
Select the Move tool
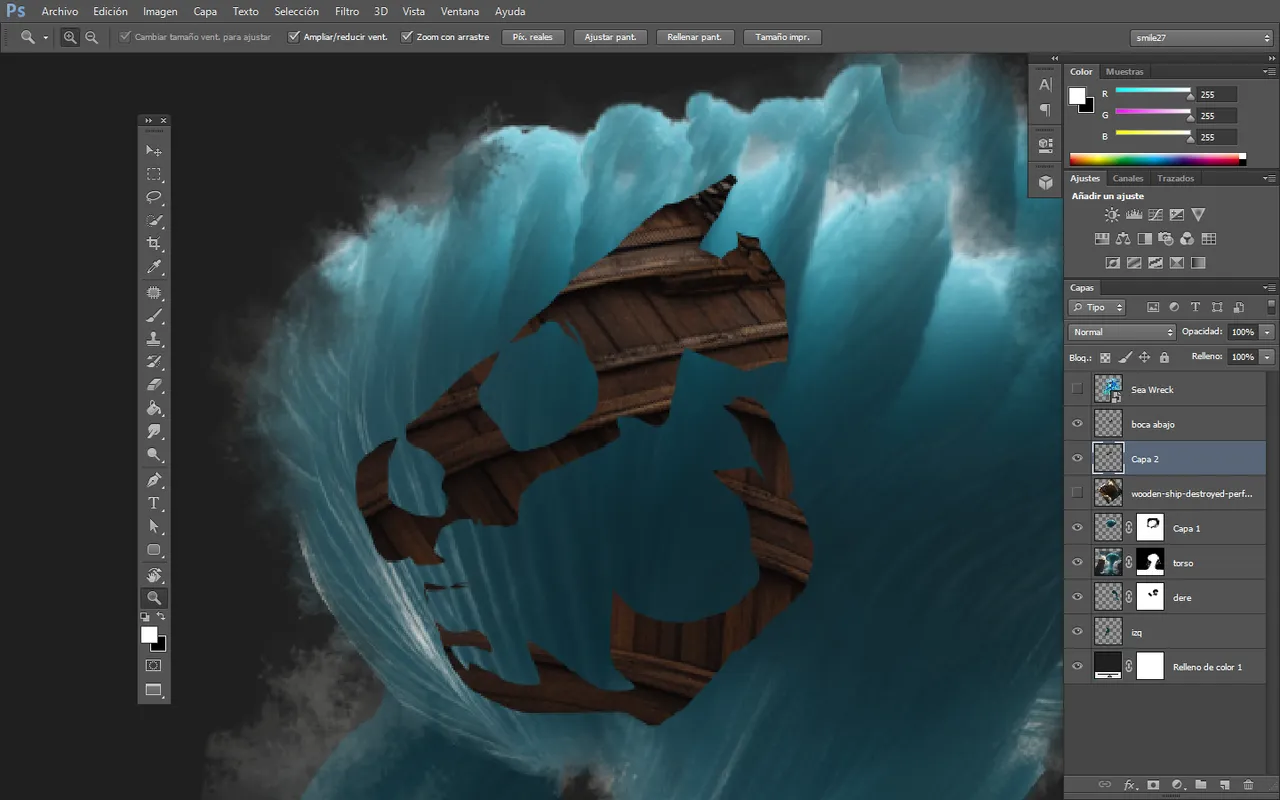click(x=154, y=151)
